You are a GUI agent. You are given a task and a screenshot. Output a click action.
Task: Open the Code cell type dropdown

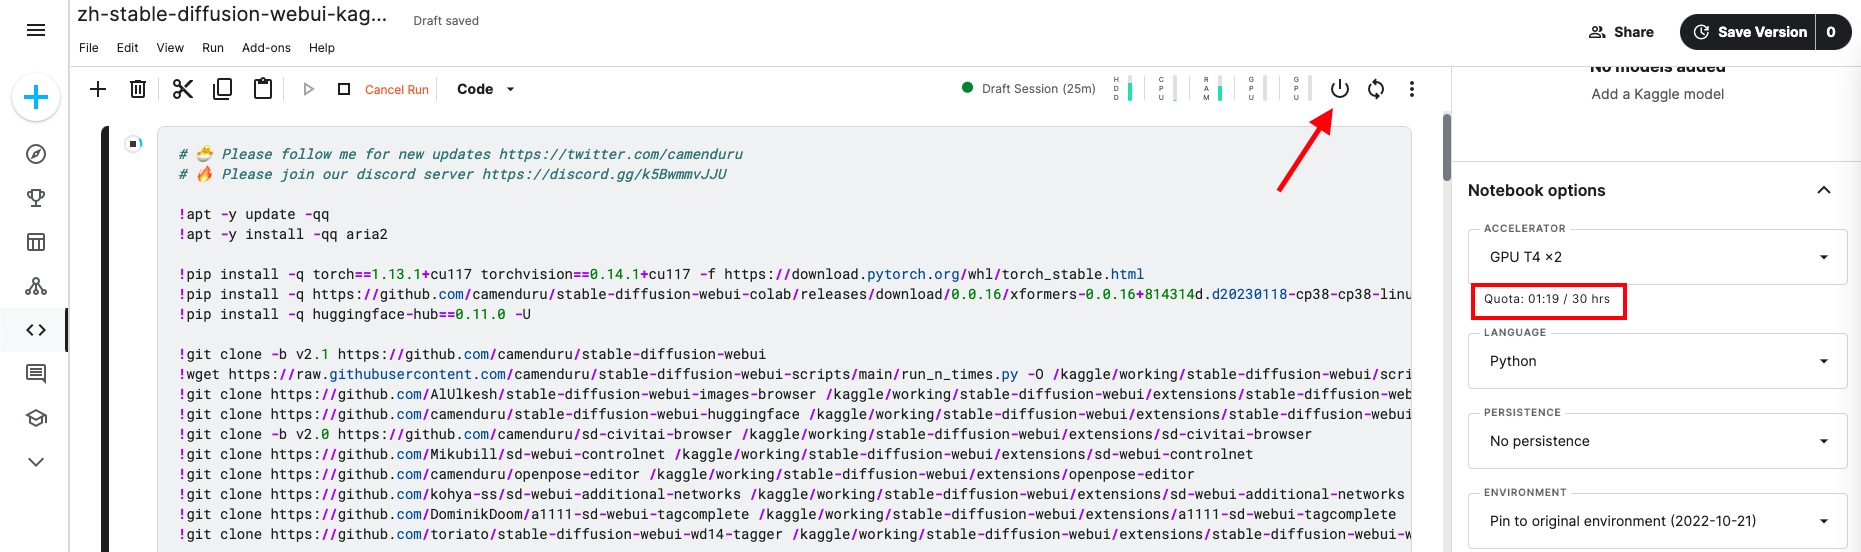[486, 89]
